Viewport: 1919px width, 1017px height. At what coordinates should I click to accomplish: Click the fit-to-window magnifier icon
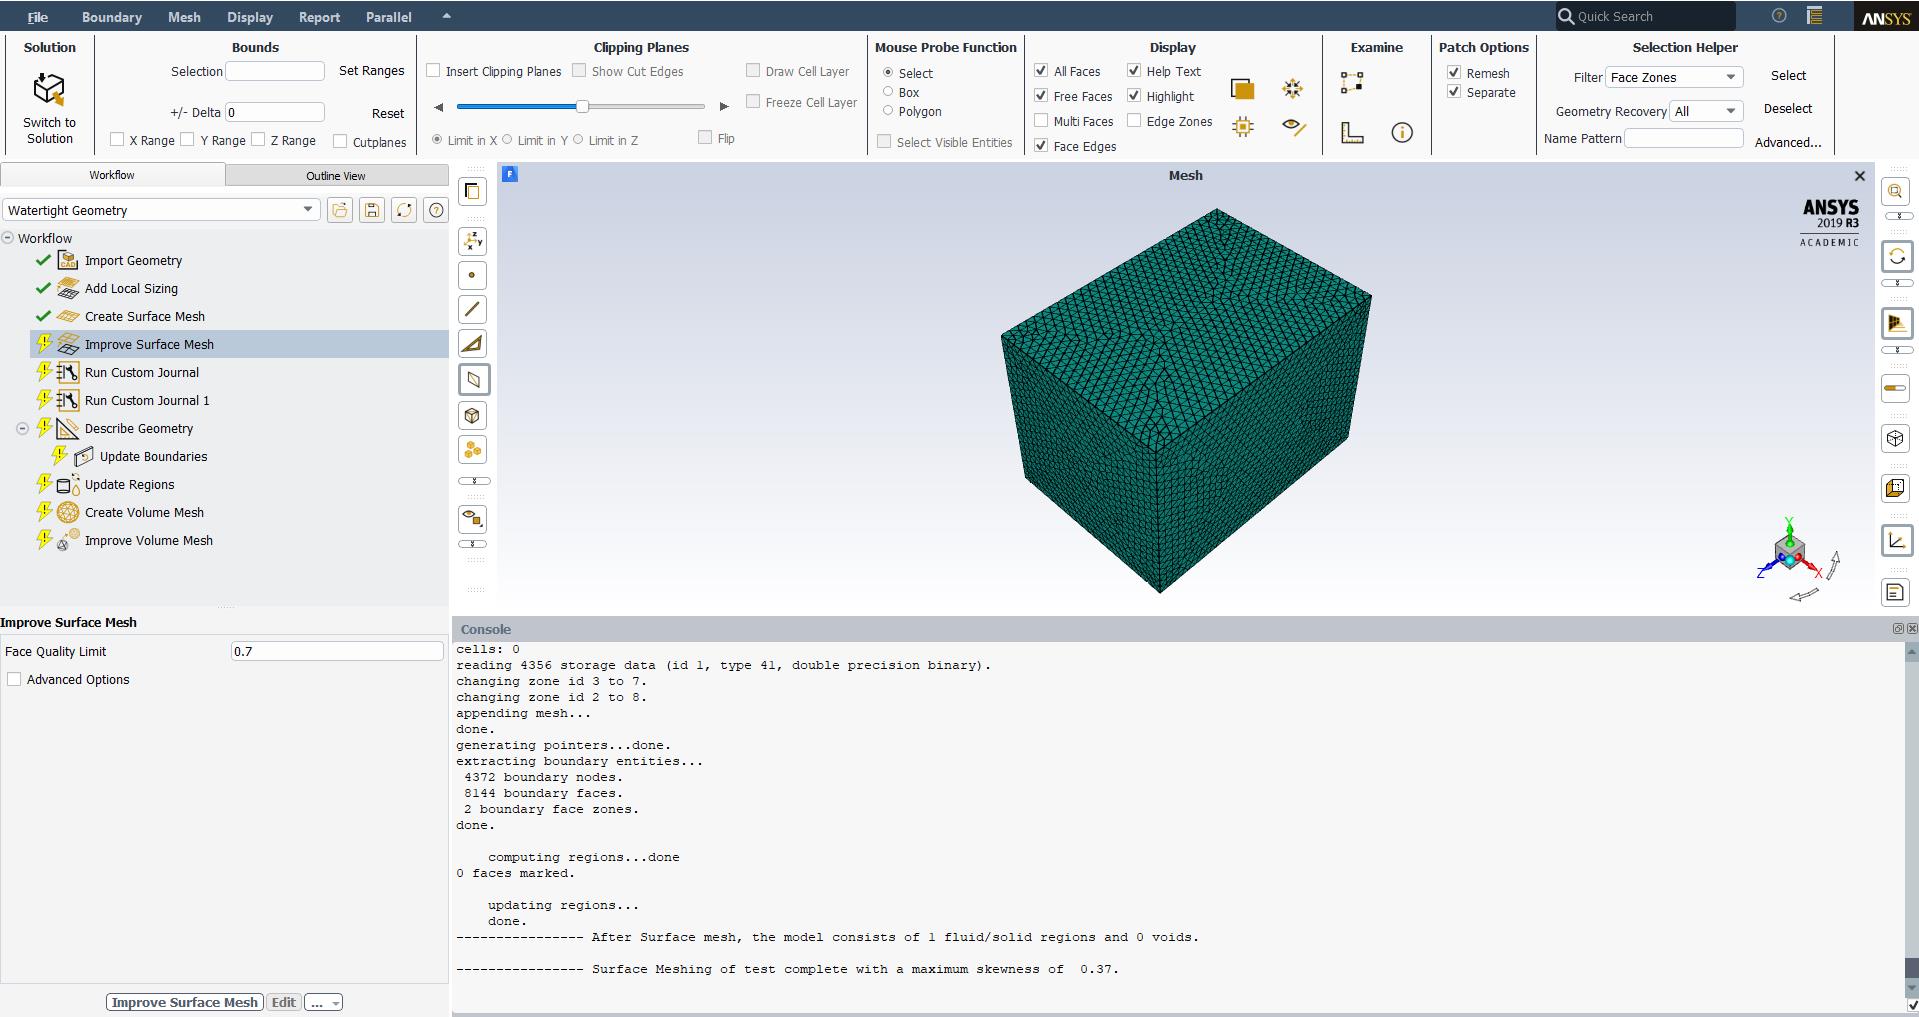click(1896, 192)
